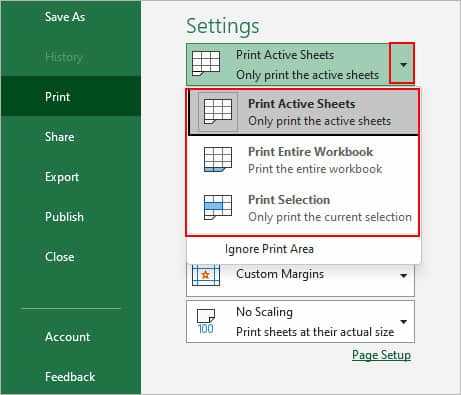
Task: Open the Publish page
Action: coord(64,217)
